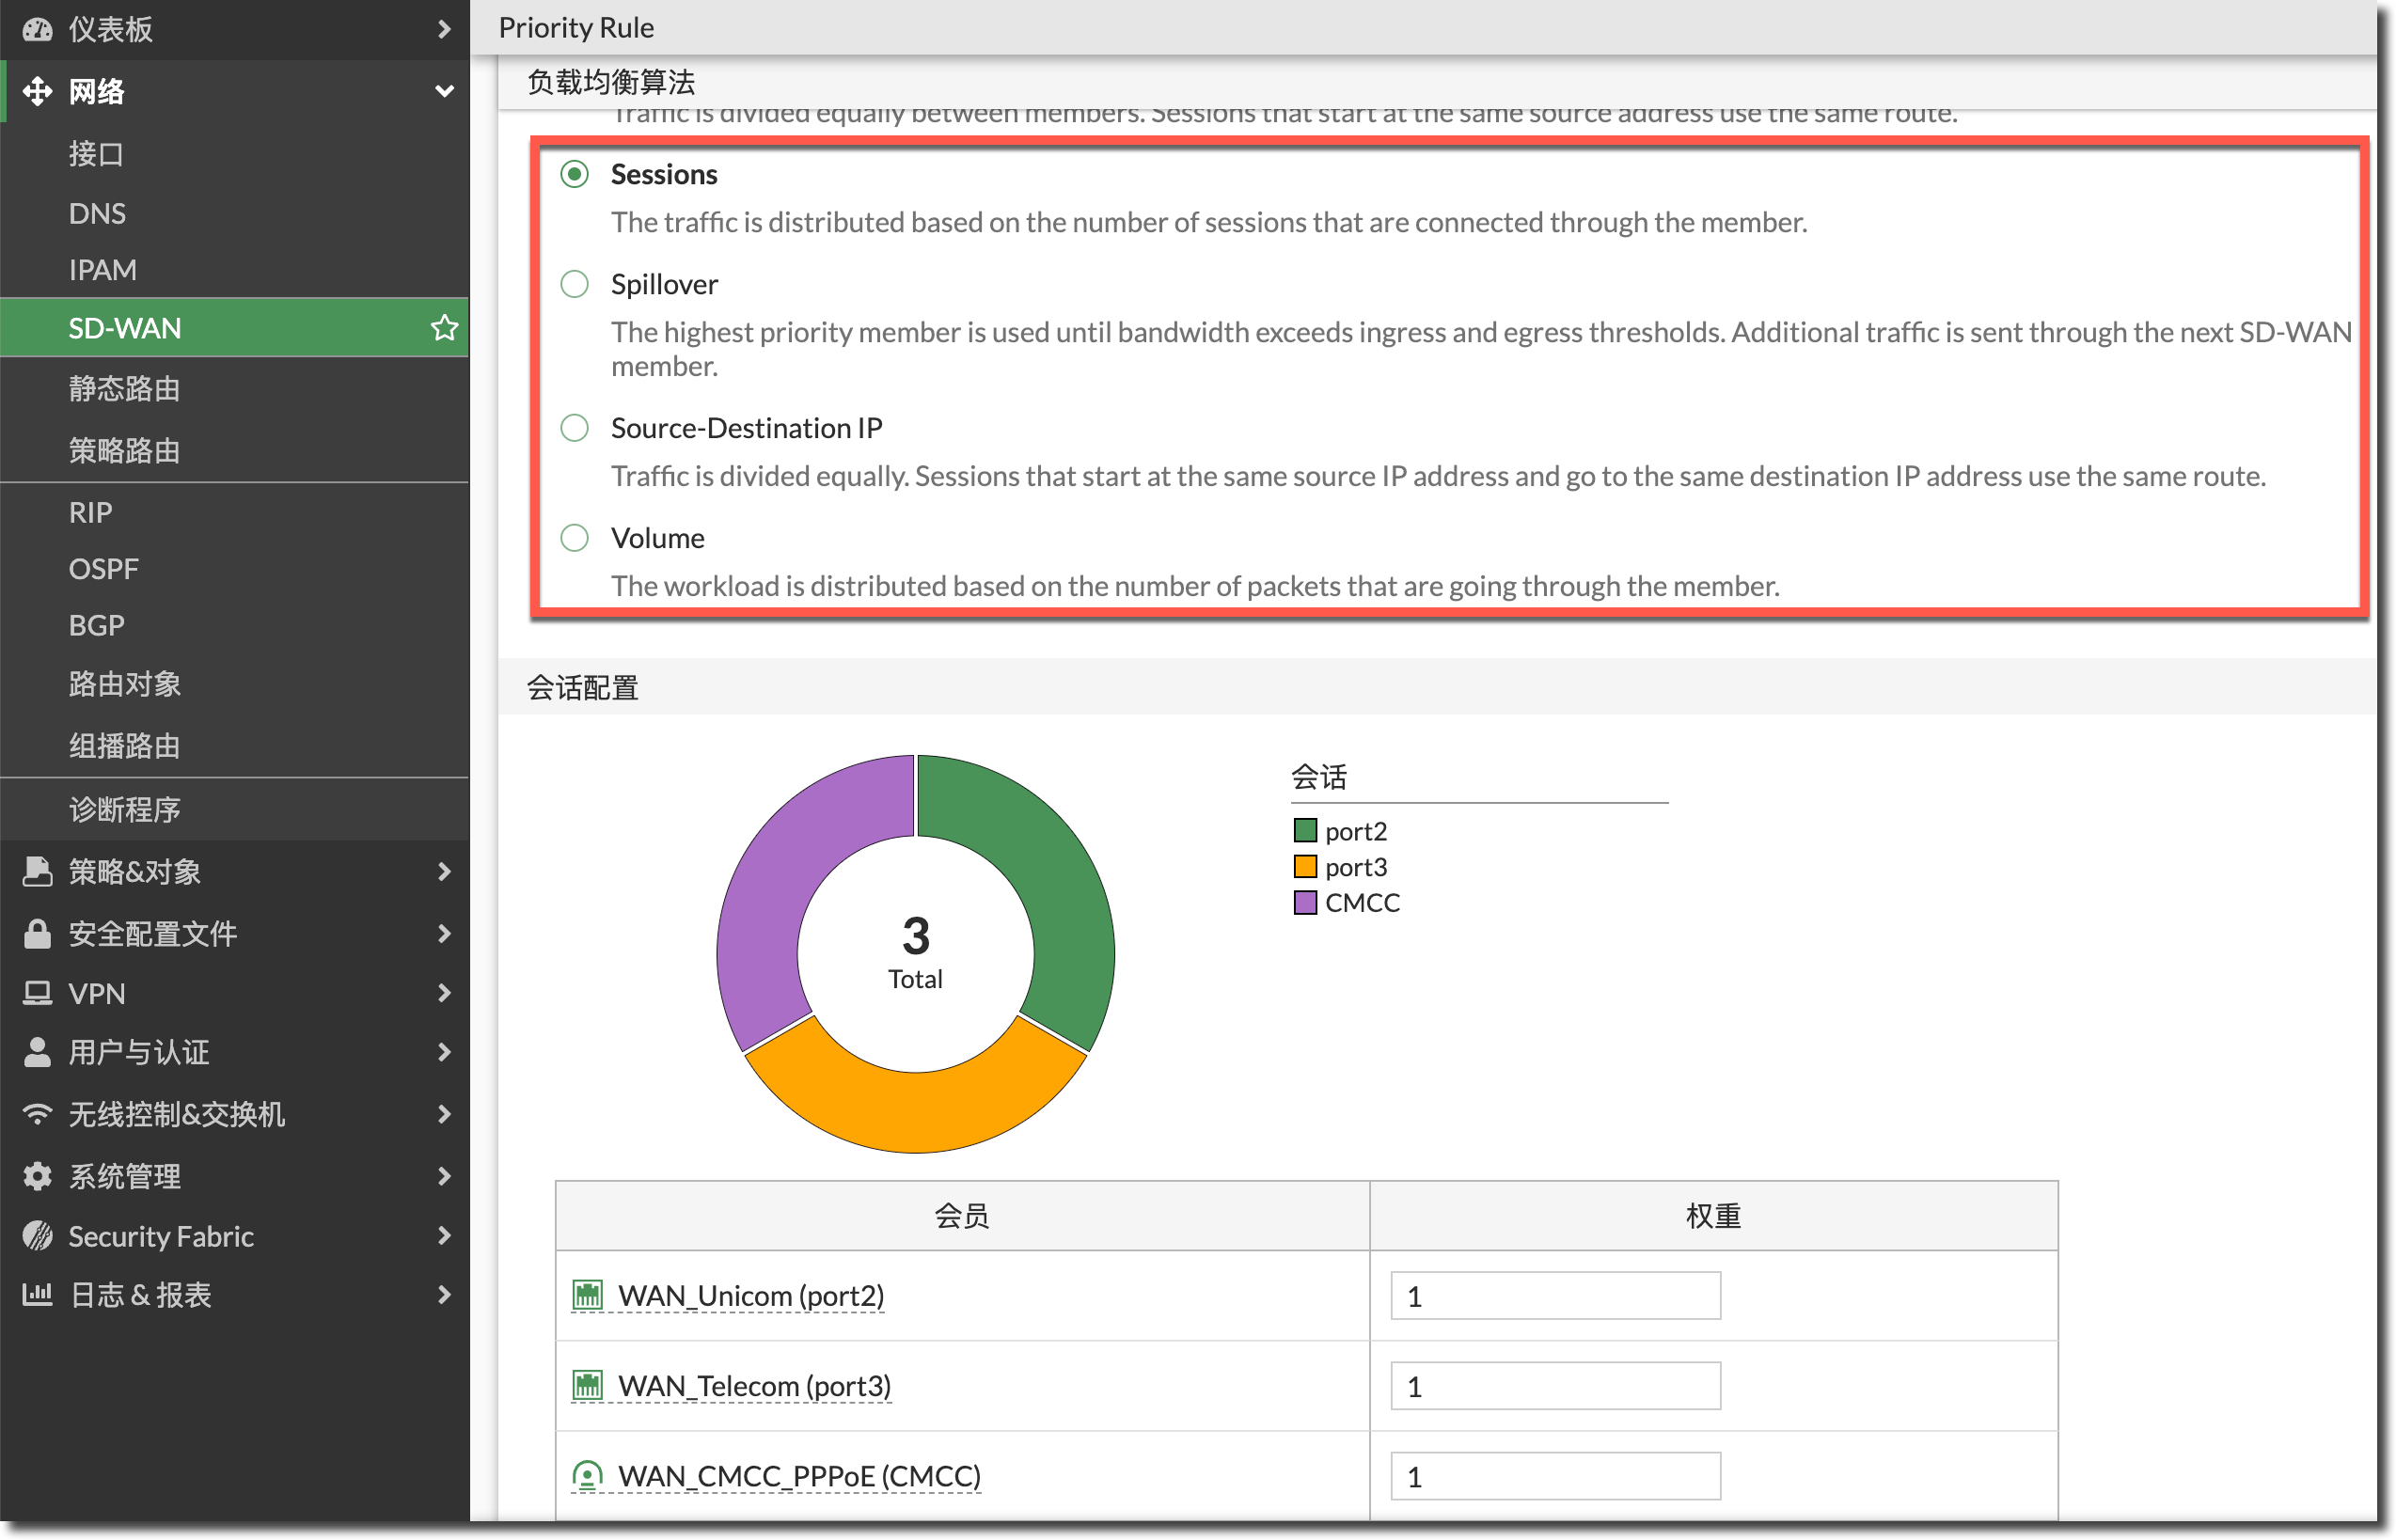Click the system management gear icon

coord(37,1176)
